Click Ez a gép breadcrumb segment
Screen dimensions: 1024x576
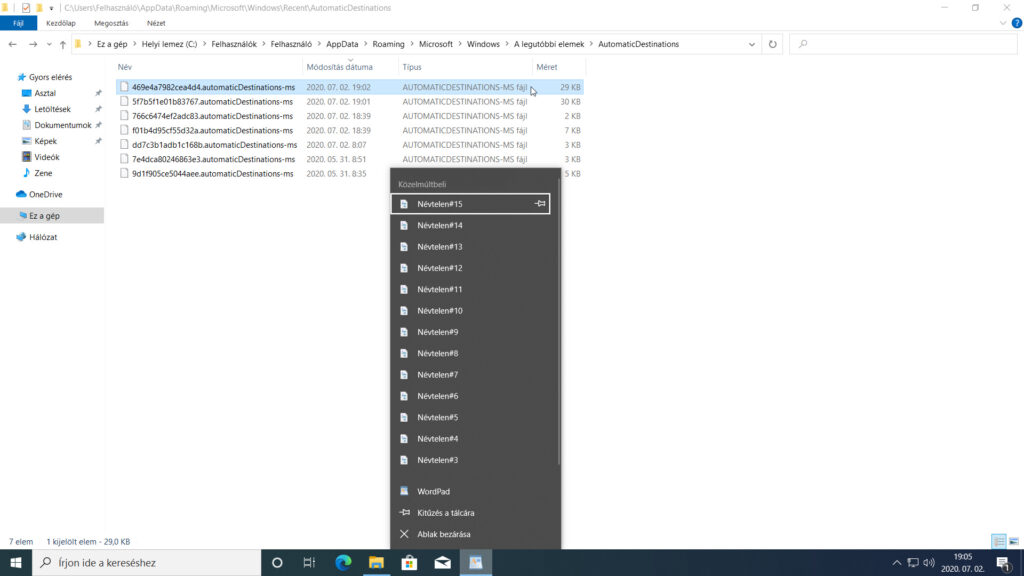coord(112,44)
